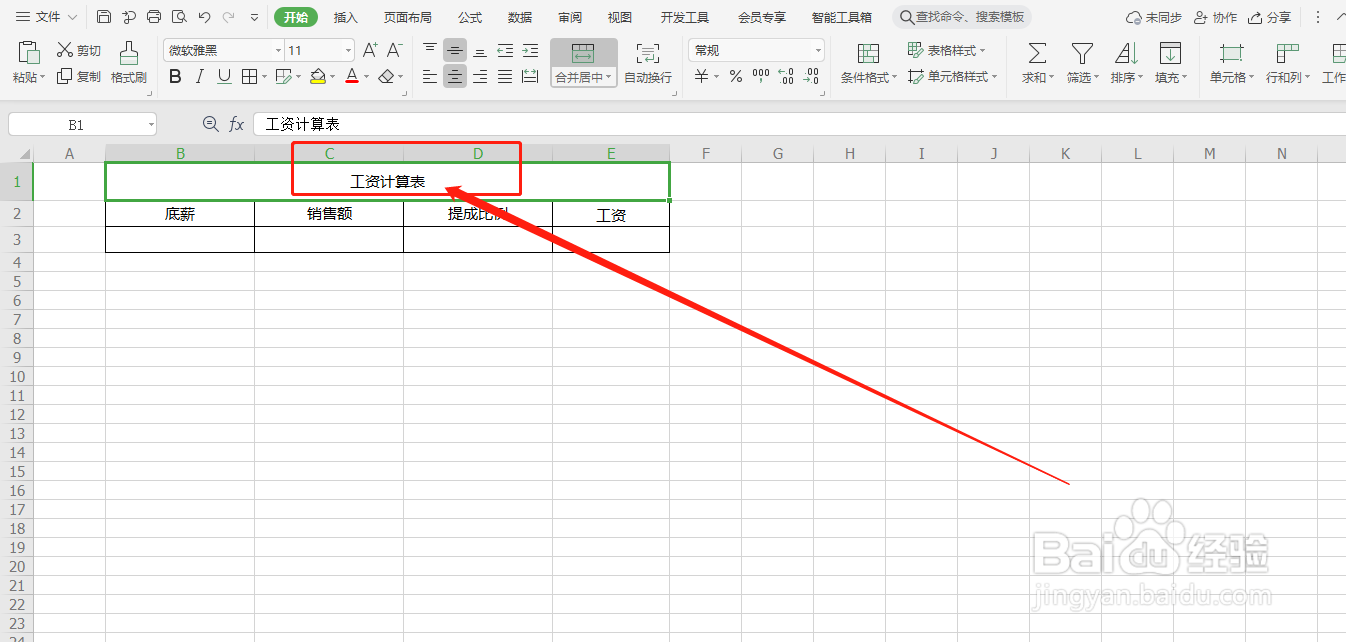Toggle underline formatting
Screen dimensions: 1346x642
click(222, 76)
